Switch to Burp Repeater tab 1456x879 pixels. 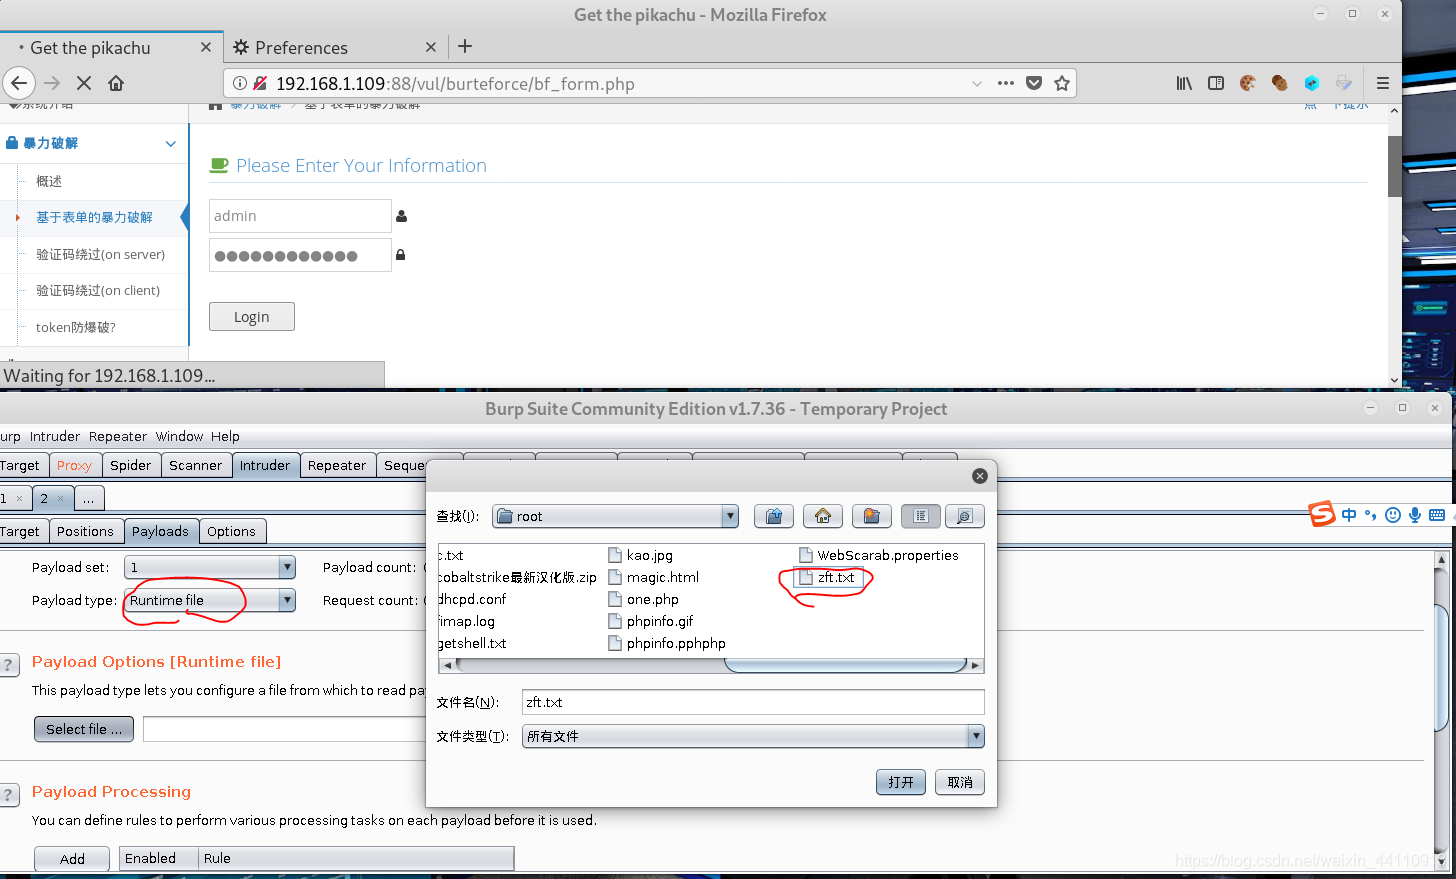[x=337, y=465]
